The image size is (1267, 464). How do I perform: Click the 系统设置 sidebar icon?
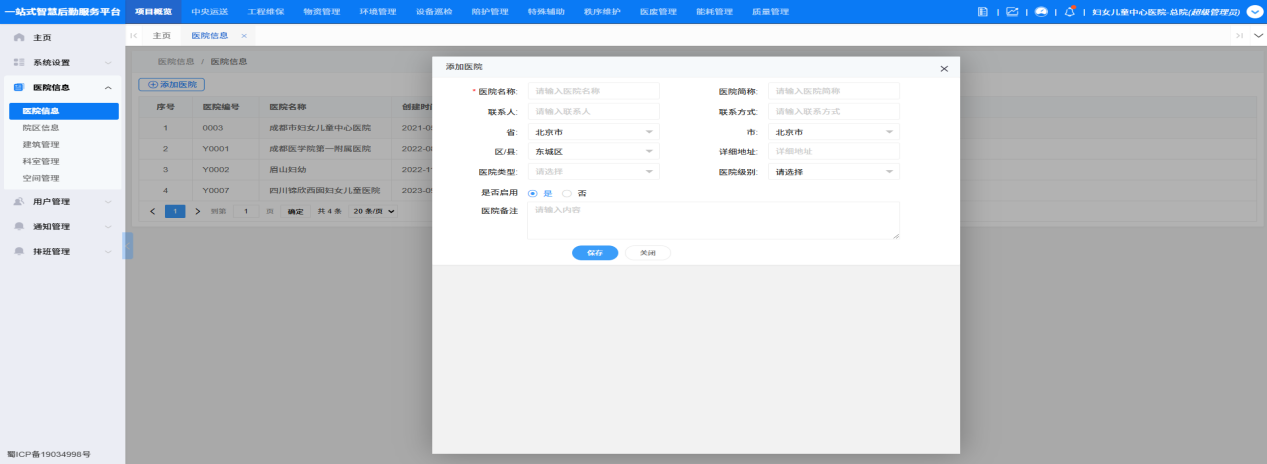[19, 62]
